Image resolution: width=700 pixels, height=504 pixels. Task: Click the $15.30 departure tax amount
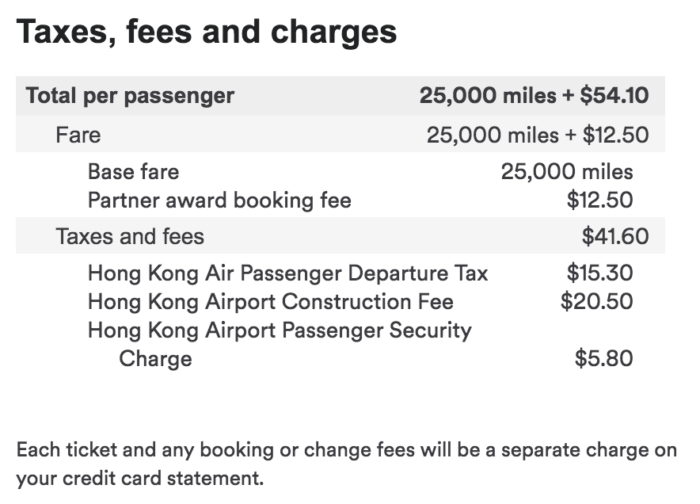[x=600, y=273]
